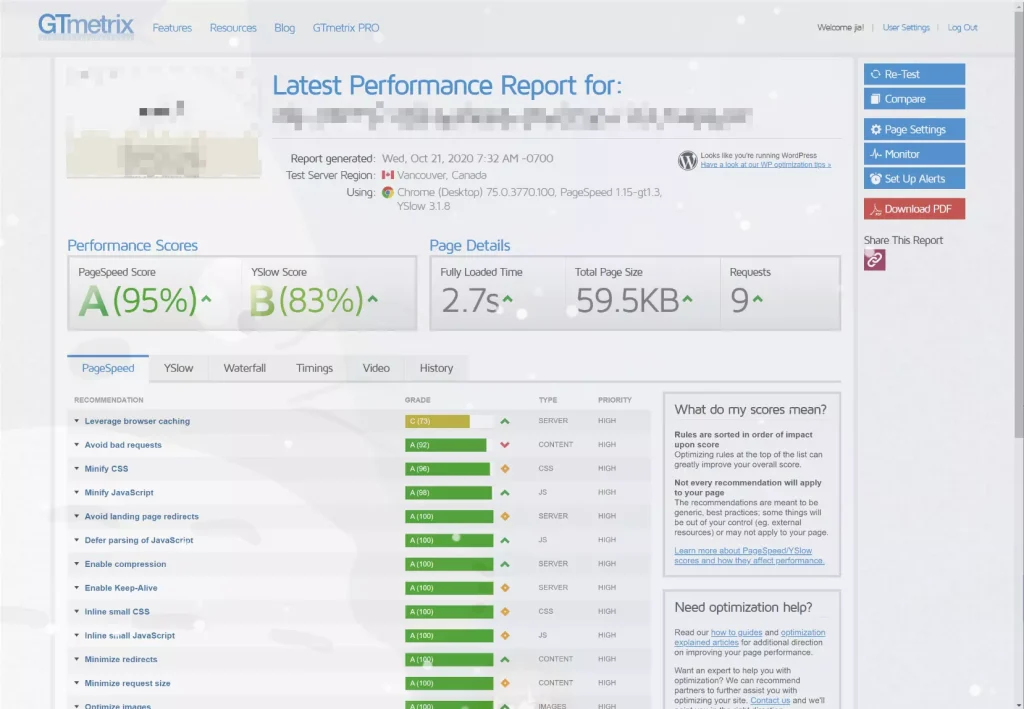Click the GTmetrix logo
Viewport: 1024px width, 709px height.
(x=86, y=26)
